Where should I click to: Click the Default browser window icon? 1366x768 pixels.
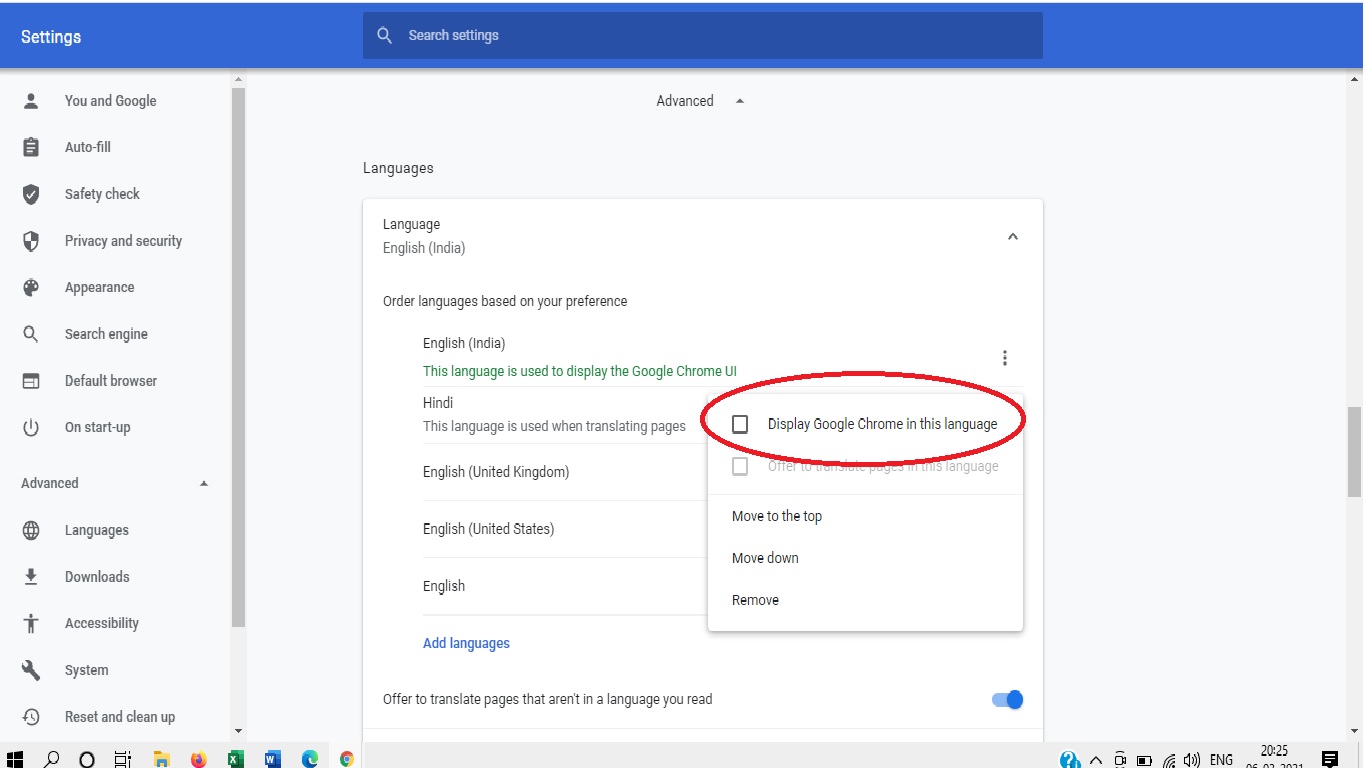(31, 381)
